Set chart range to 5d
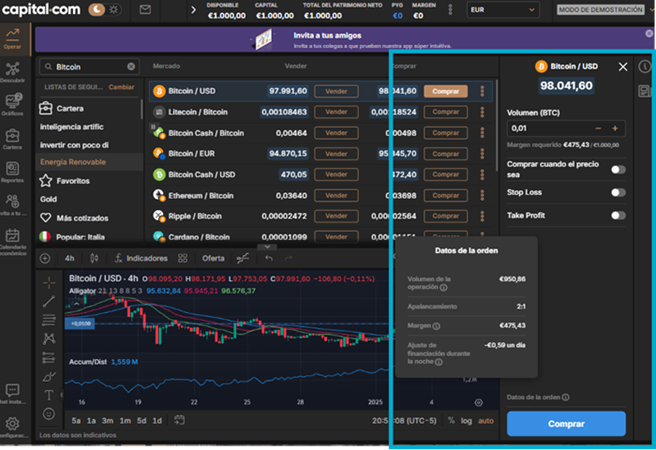The image size is (656, 450). coord(142,420)
